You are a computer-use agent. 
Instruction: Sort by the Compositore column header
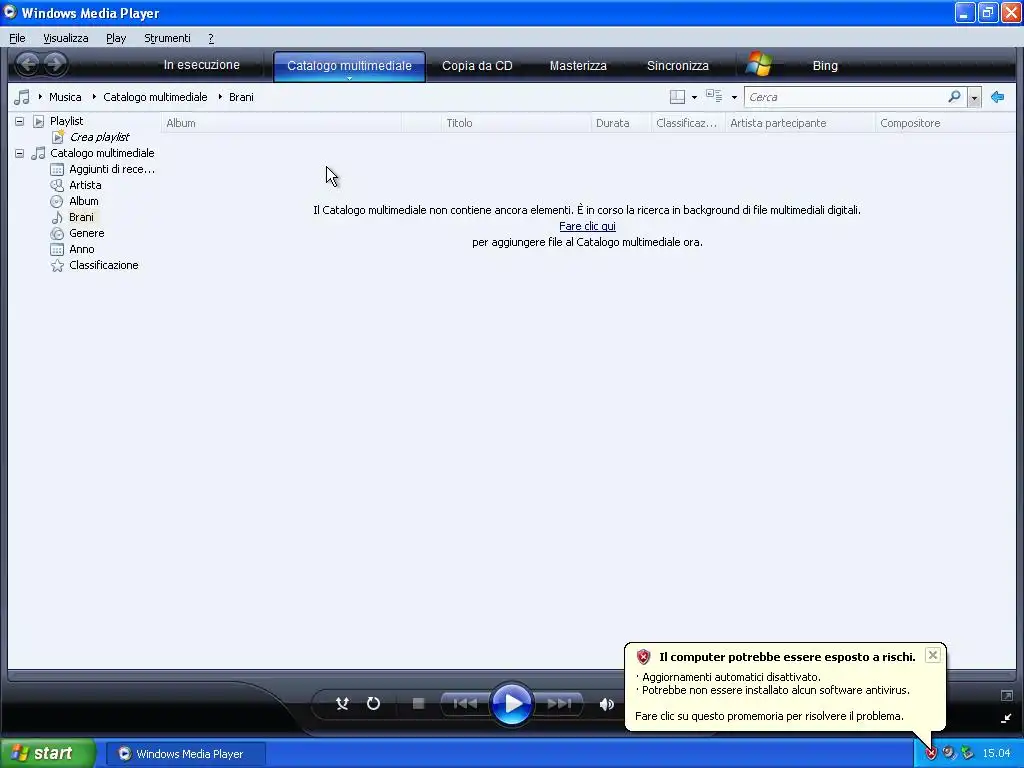coord(944,123)
